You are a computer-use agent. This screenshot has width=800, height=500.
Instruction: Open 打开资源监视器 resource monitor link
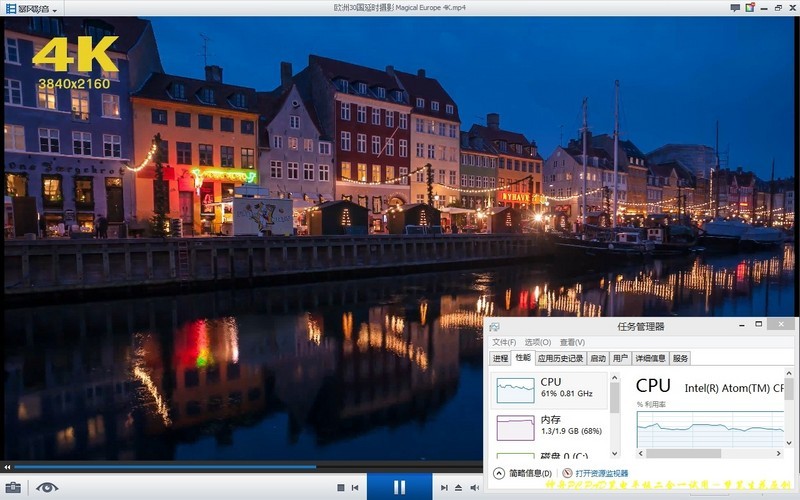click(602, 473)
